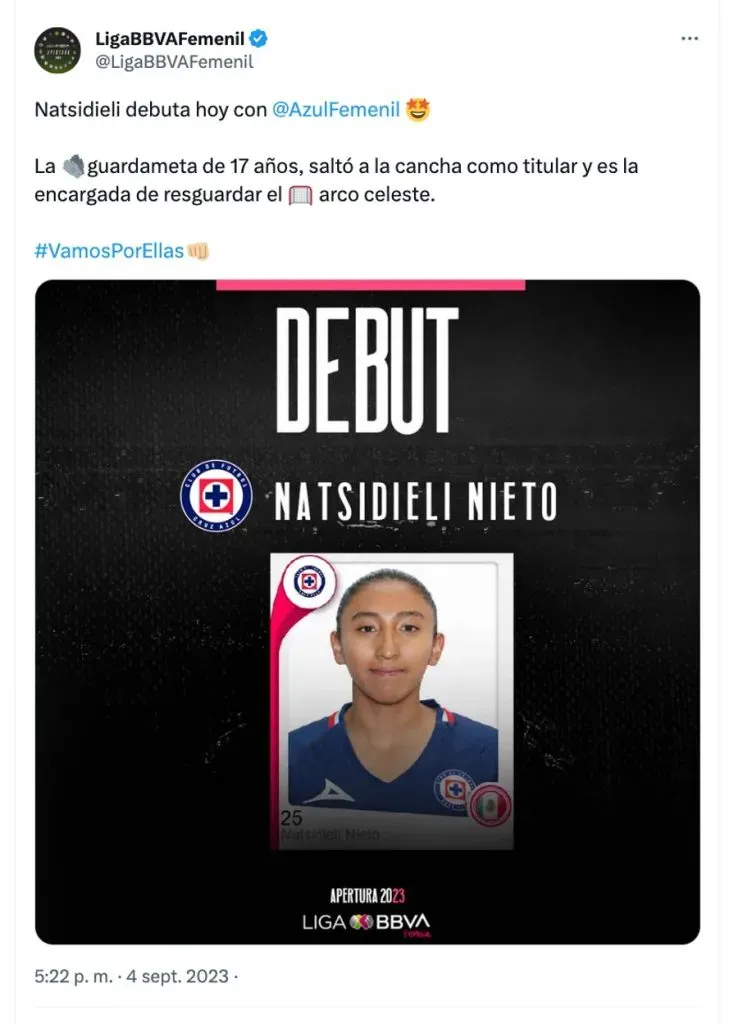
Task: Click the LigaBBVAFemenil profile avatar
Action: click(x=58, y=50)
